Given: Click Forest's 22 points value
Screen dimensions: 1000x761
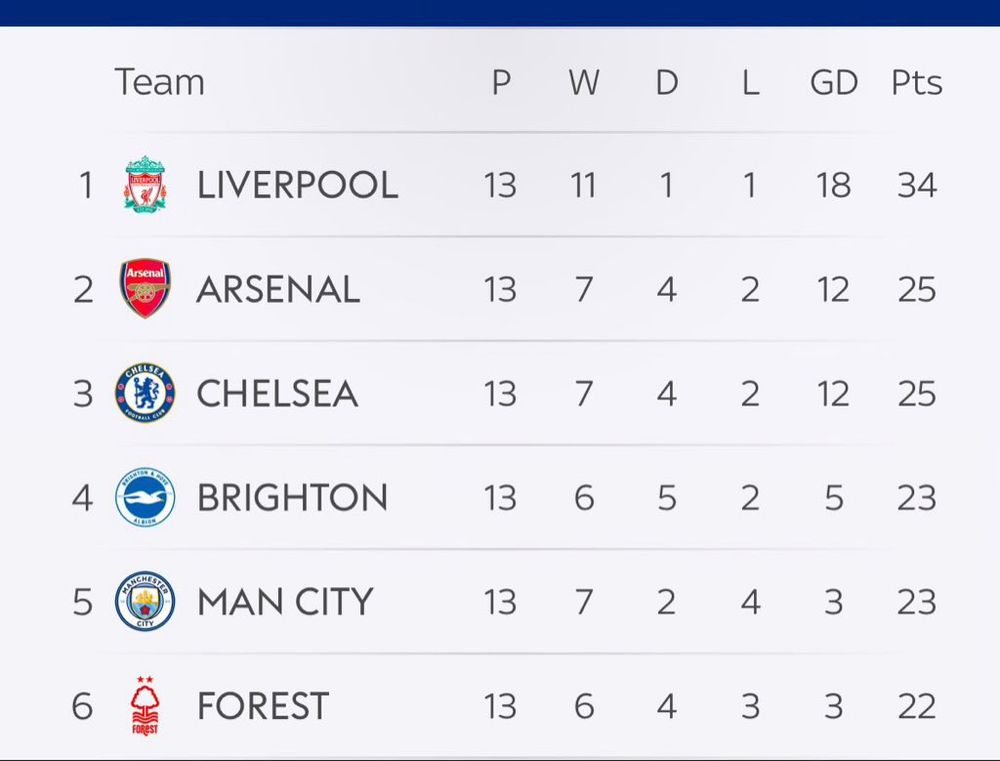Looking at the screenshot, I should coord(916,706).
